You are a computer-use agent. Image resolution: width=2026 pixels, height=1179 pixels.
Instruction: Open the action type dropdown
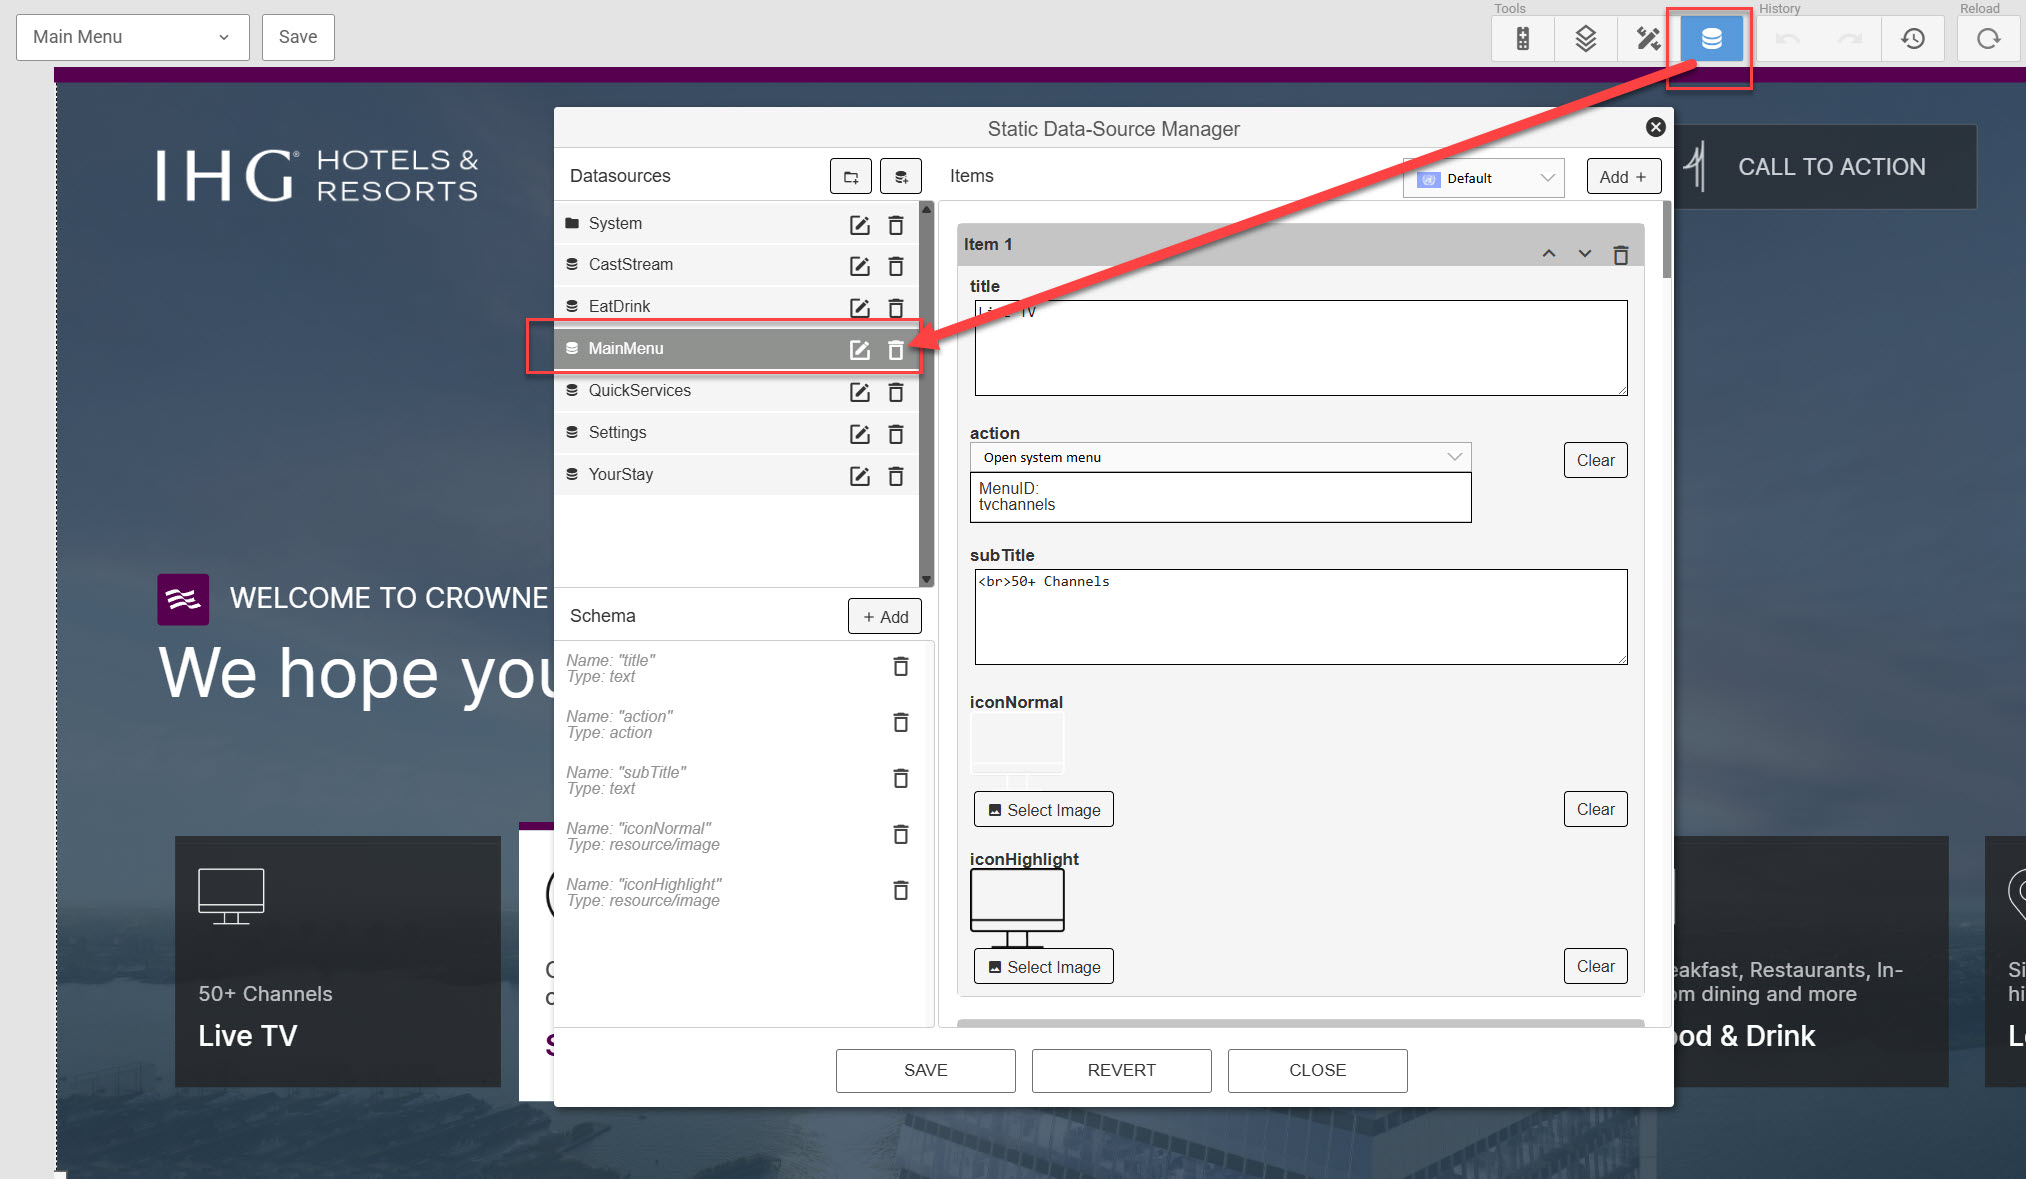click(x=1220, y=457)
